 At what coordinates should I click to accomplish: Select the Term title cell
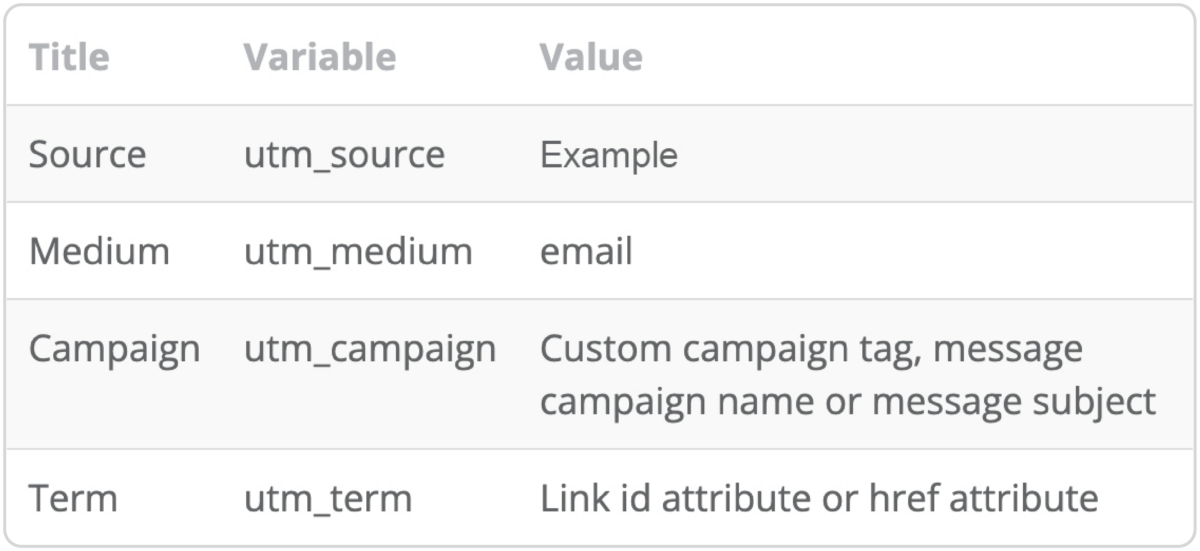(x=73, y=497)
